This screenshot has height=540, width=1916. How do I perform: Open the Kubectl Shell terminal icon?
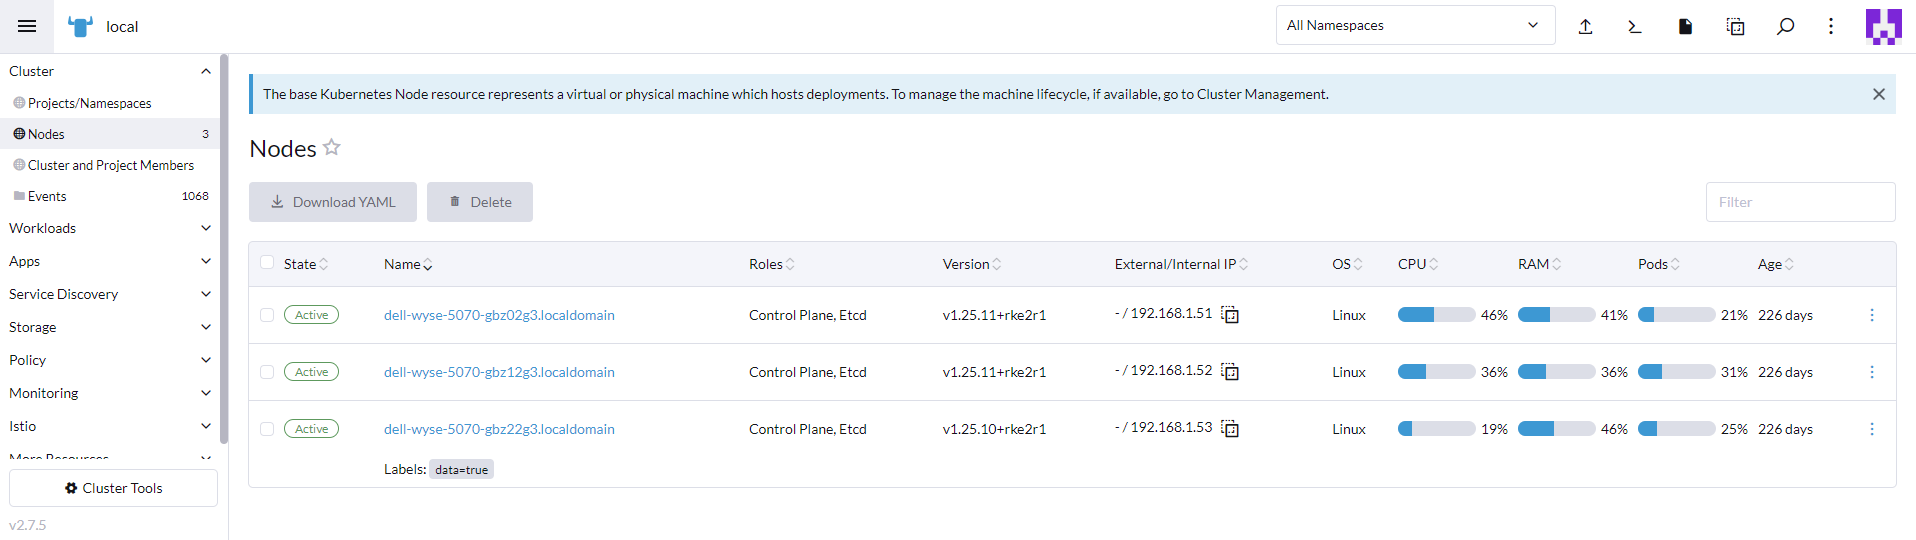(x=1635, y=27)
